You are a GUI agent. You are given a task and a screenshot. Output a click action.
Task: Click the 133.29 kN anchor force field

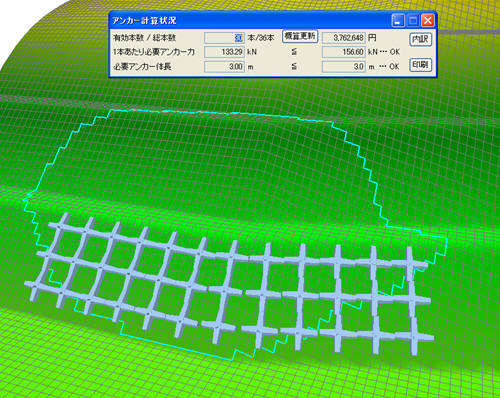(224, 52)
